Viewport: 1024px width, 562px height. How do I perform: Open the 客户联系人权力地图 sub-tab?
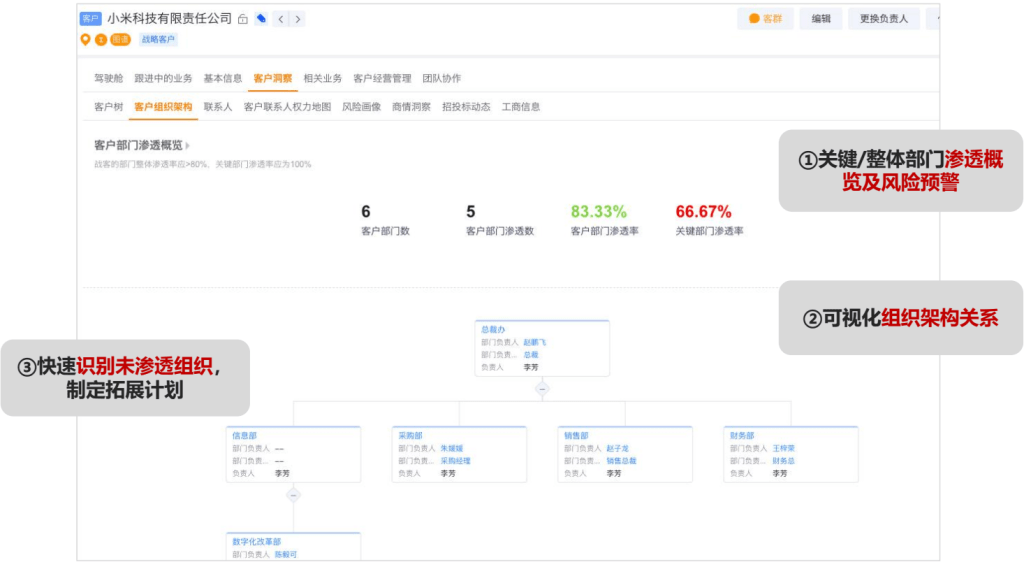pos(287,107)
